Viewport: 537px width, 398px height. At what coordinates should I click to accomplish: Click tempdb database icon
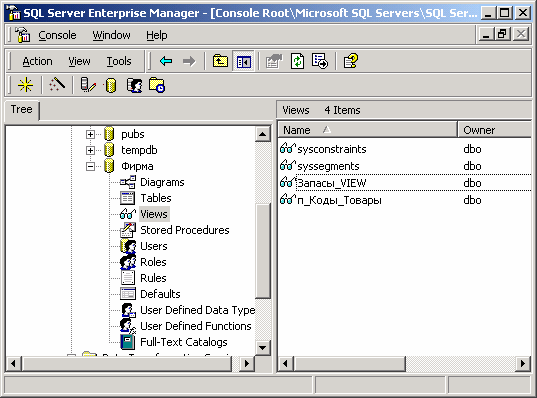click(x=109, y=150)
